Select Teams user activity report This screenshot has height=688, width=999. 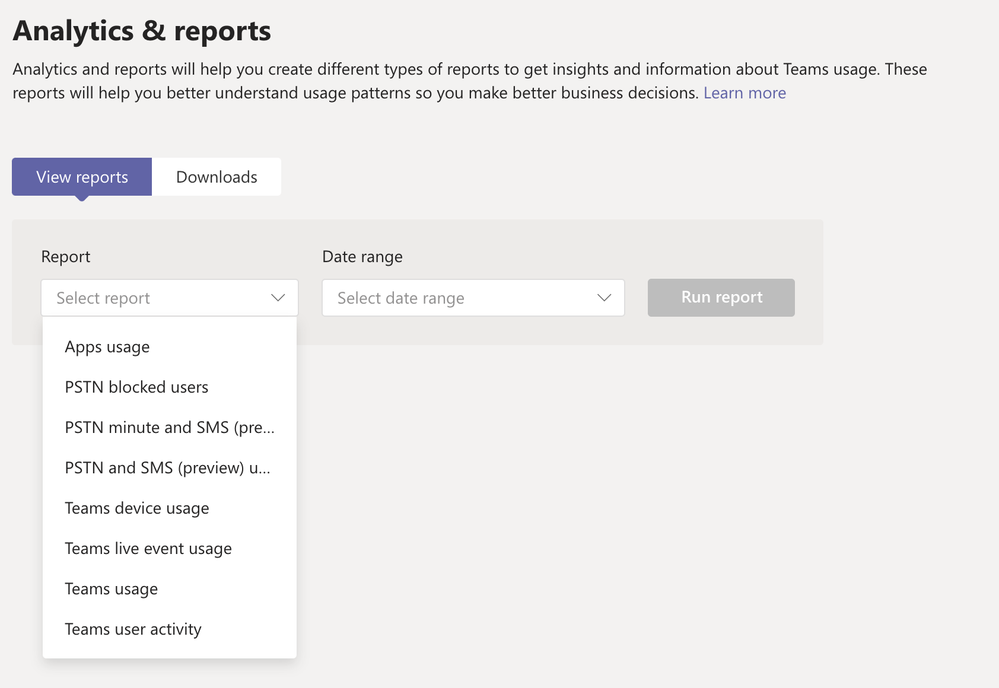(133, 629)
